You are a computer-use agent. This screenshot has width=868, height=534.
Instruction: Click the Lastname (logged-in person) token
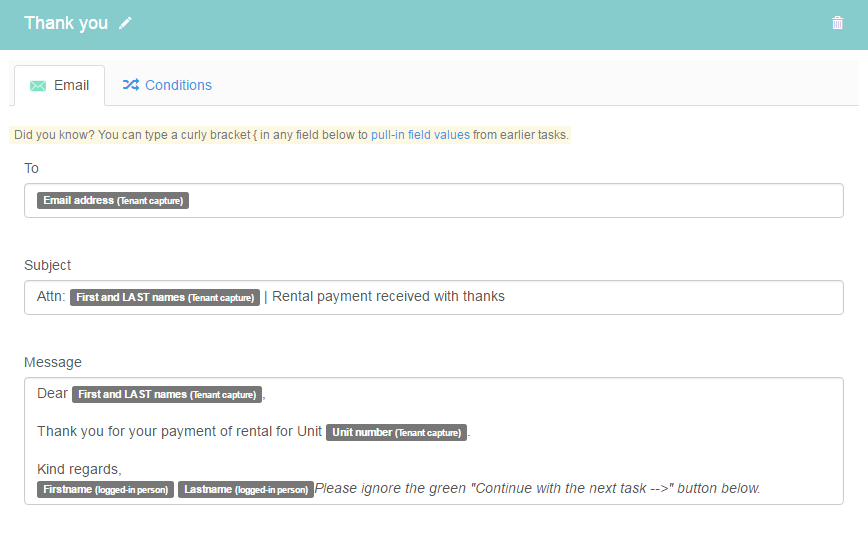[246, 490]
